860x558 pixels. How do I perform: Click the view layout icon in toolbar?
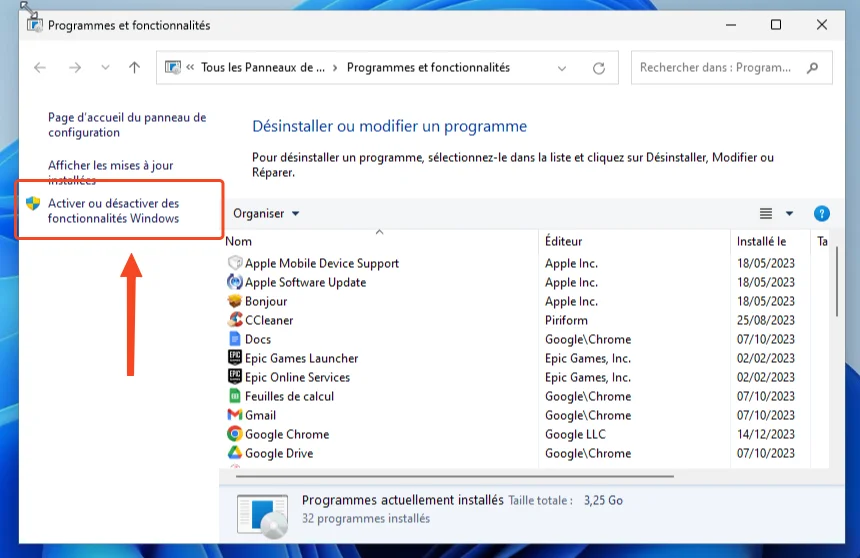(766, 213)
